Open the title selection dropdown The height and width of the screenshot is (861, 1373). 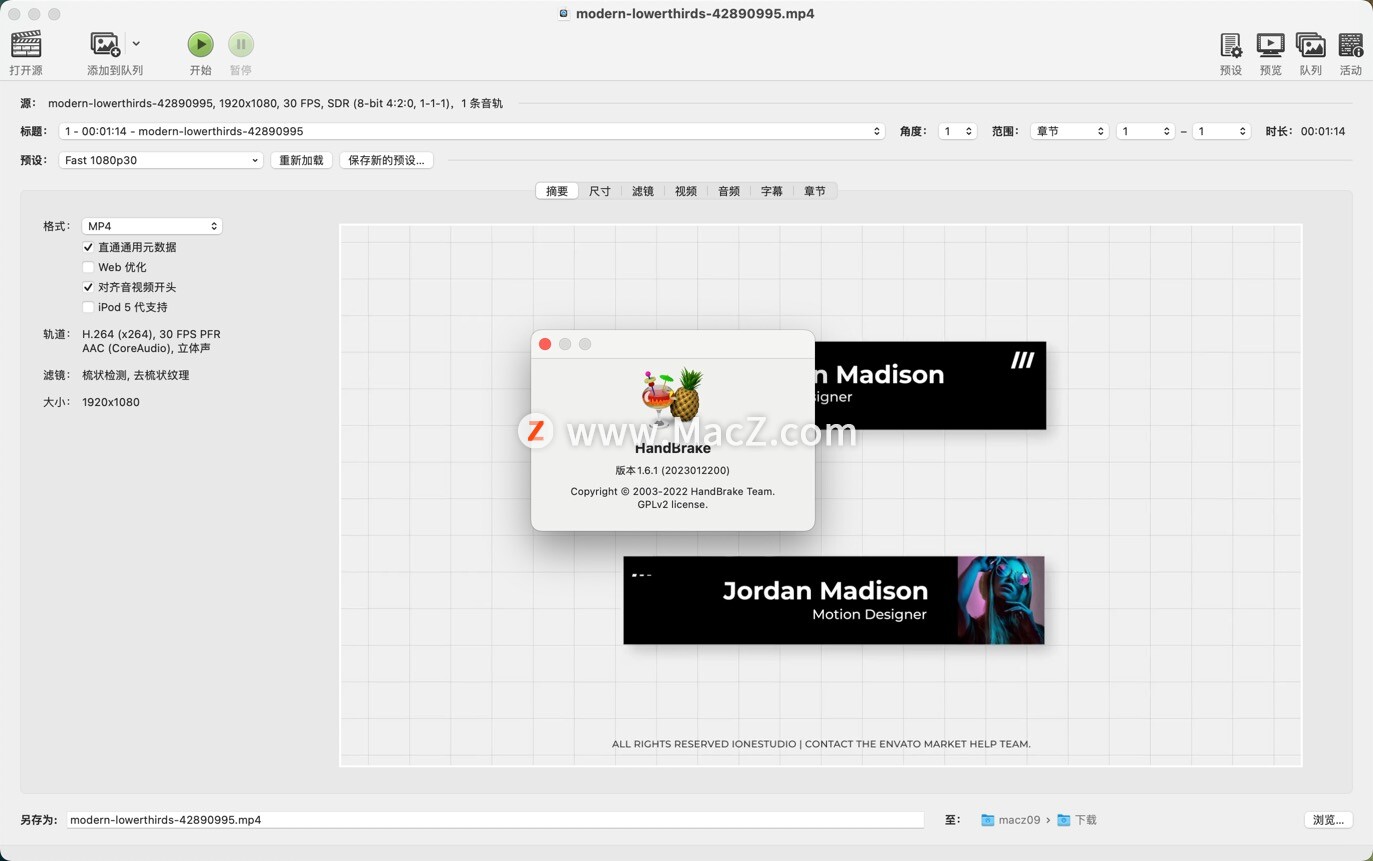tap(471, 131)
